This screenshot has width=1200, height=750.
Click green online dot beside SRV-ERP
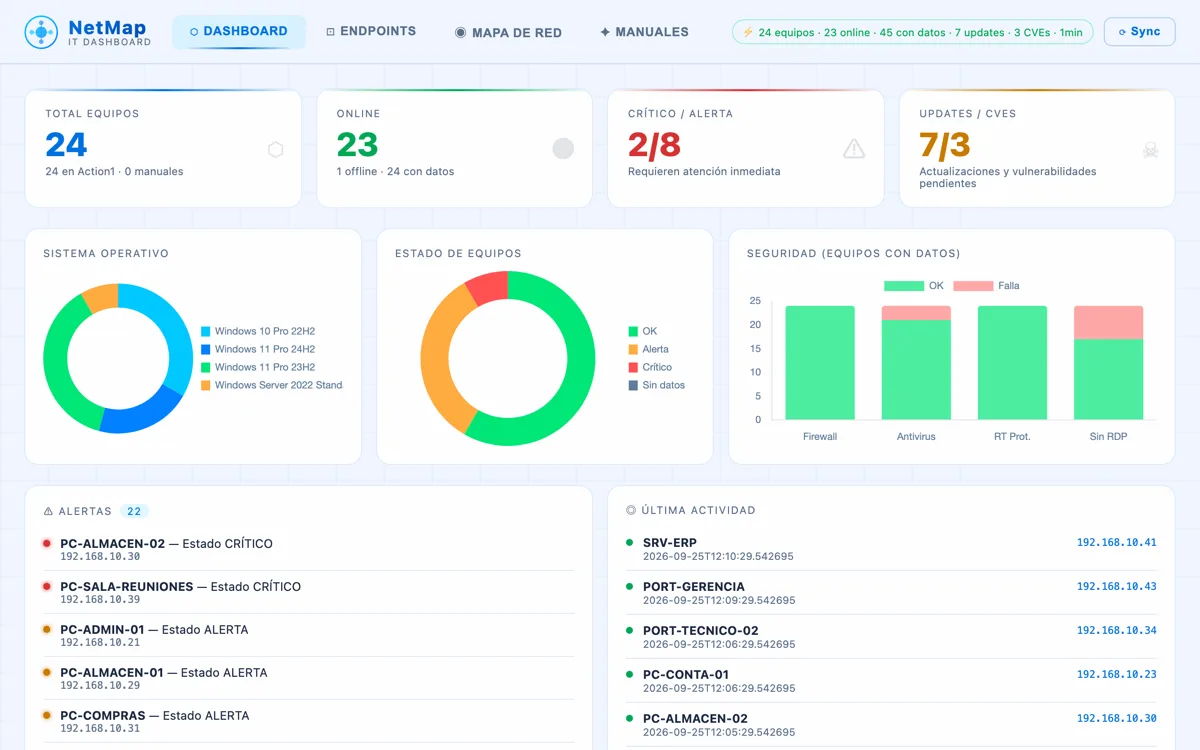pos(630,543)
